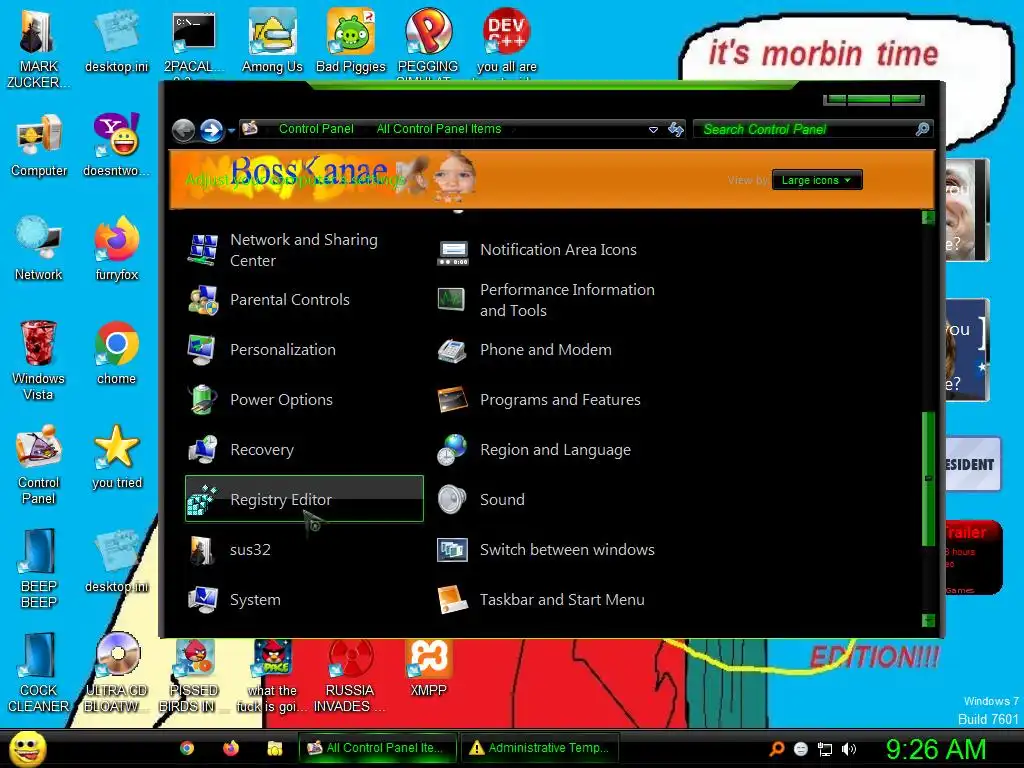Open Power Options battery icon
The height and width of the screenshot is (768, 1024).
coord(202,400)
